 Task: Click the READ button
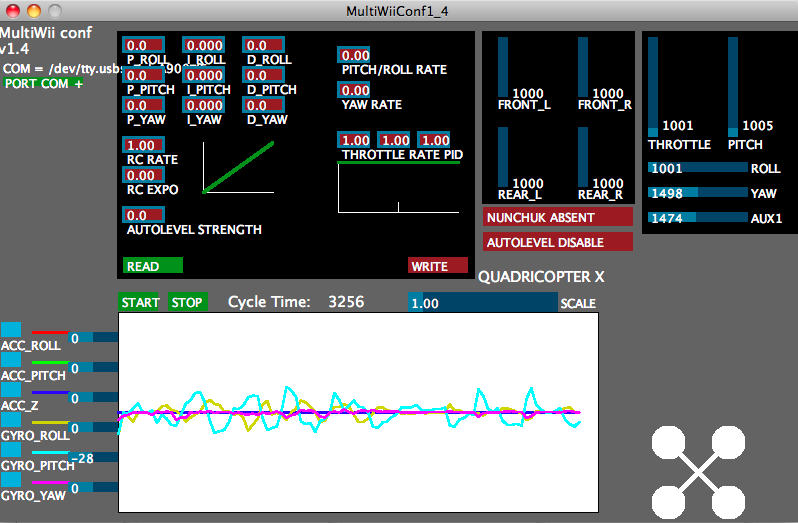click(x=153, y=266)
